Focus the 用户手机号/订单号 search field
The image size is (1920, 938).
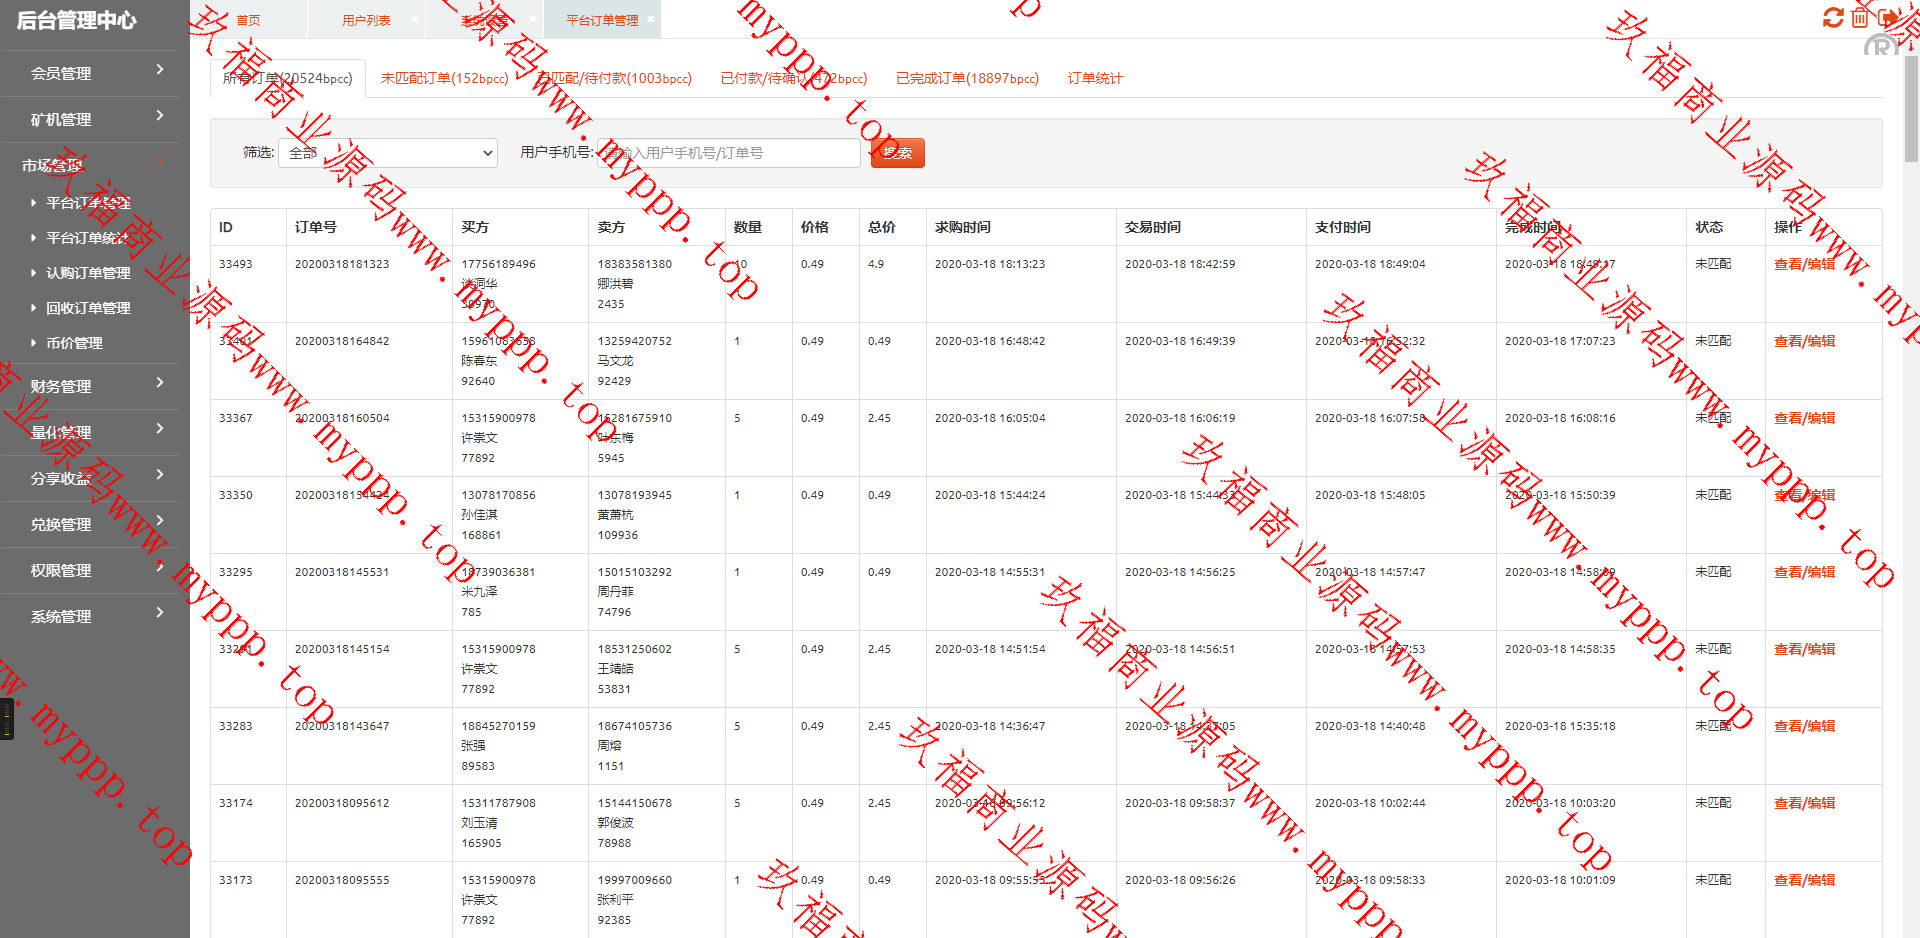click(728, 153)
